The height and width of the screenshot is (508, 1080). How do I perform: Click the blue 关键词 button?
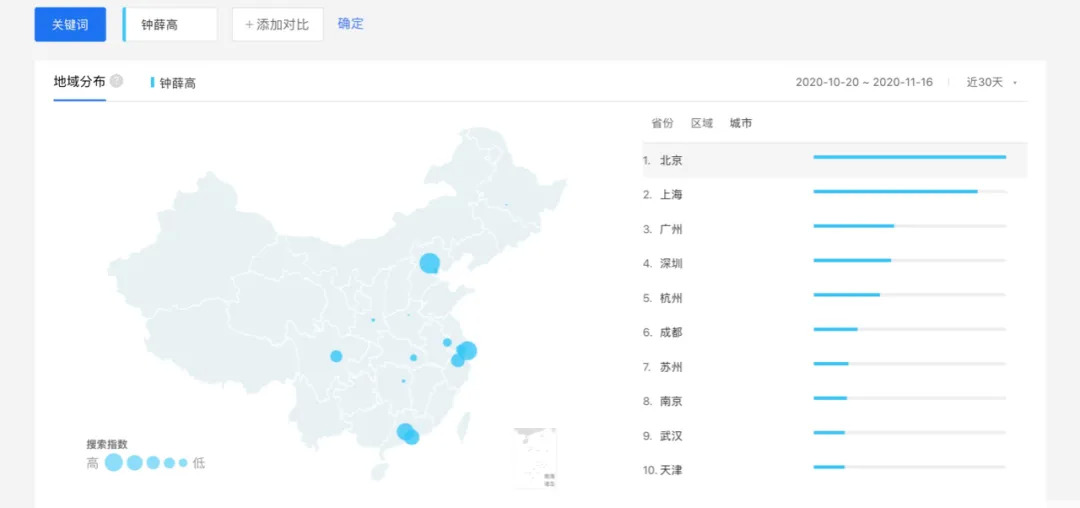click(x=70, y=24)
